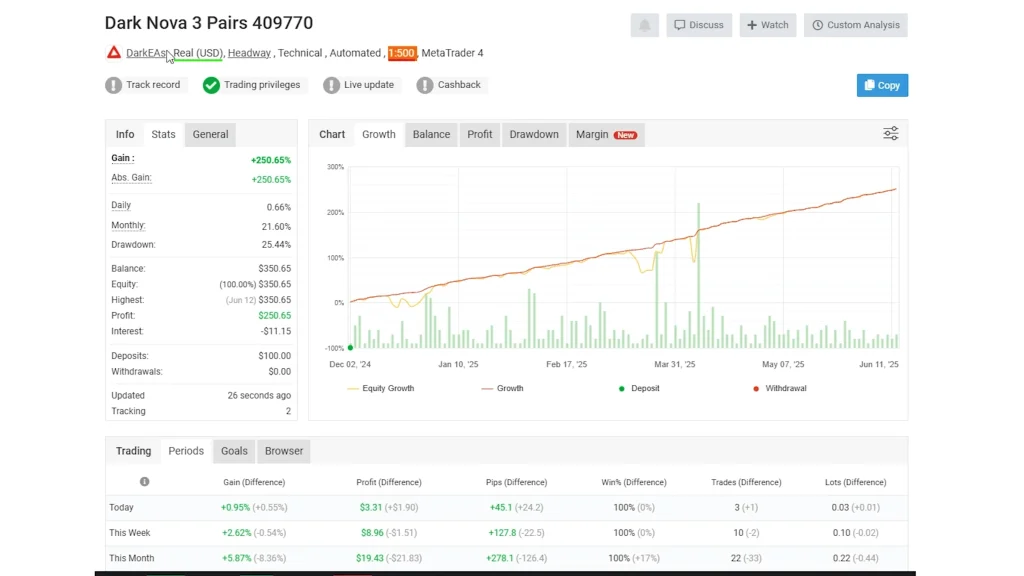1024x576 pixels.
Task: Toggle Deposit markers in legend
Action: coord(639,388)
